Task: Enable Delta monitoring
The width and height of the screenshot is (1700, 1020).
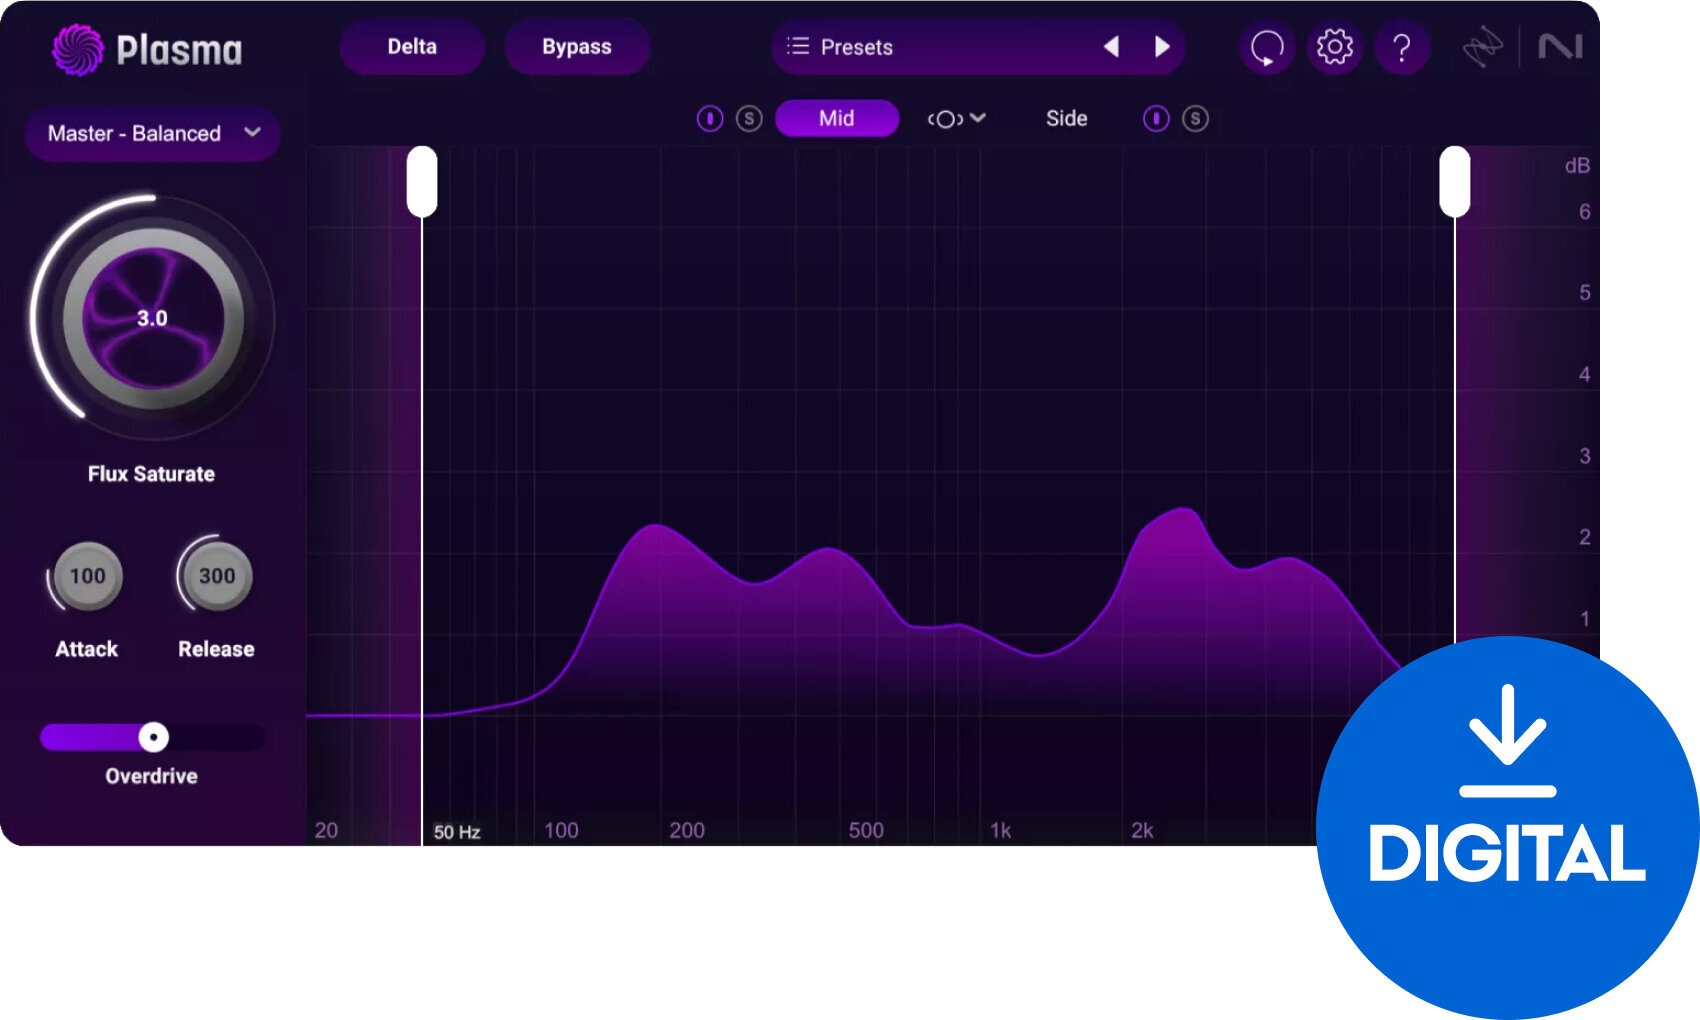Action: coord(412,46)
